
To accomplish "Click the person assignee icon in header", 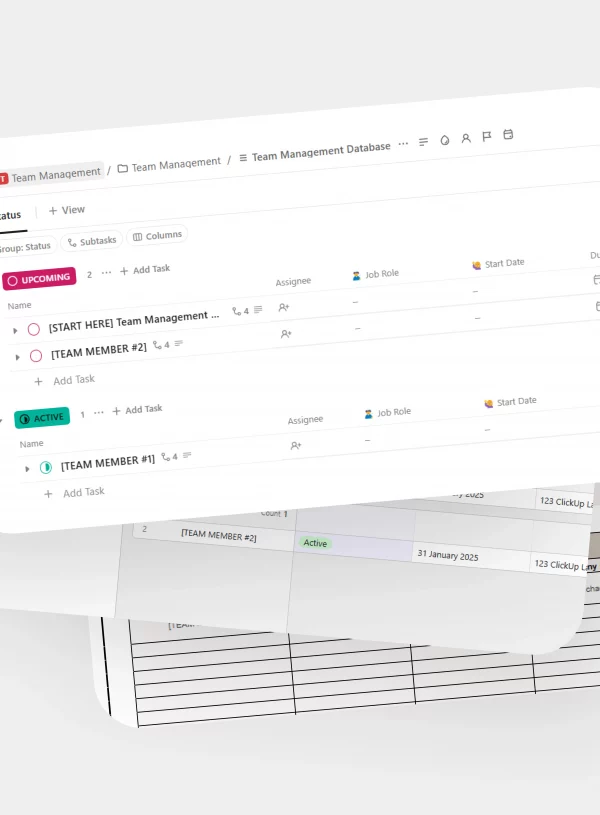I will pyautogui.click(x=466, y=138).
